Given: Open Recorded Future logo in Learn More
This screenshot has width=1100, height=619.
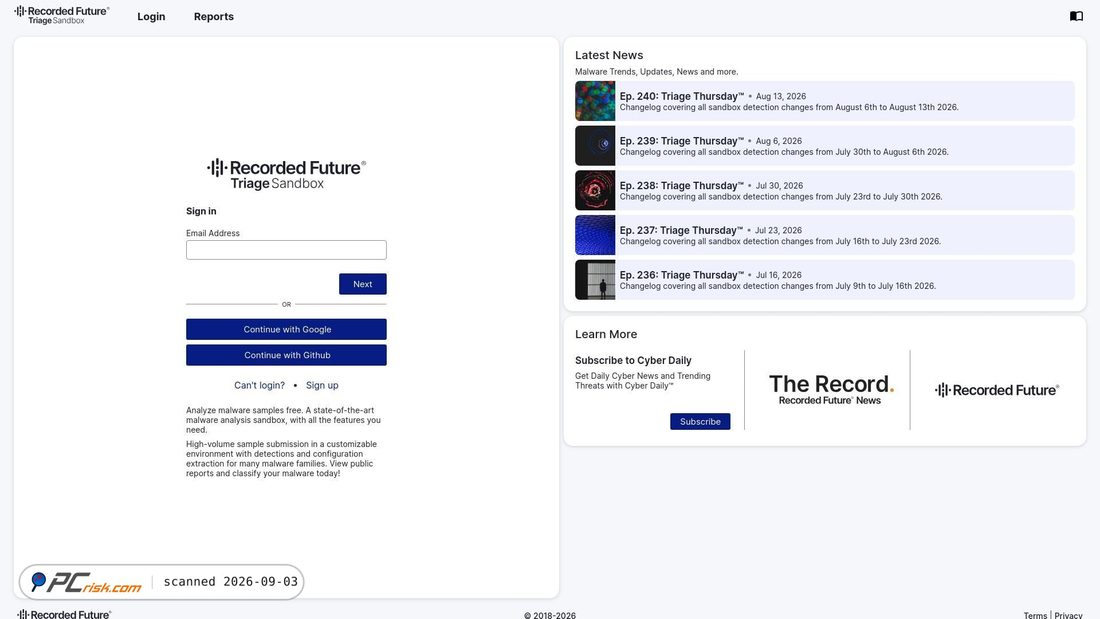Looking at the screenshot, I should coord(997,390).
